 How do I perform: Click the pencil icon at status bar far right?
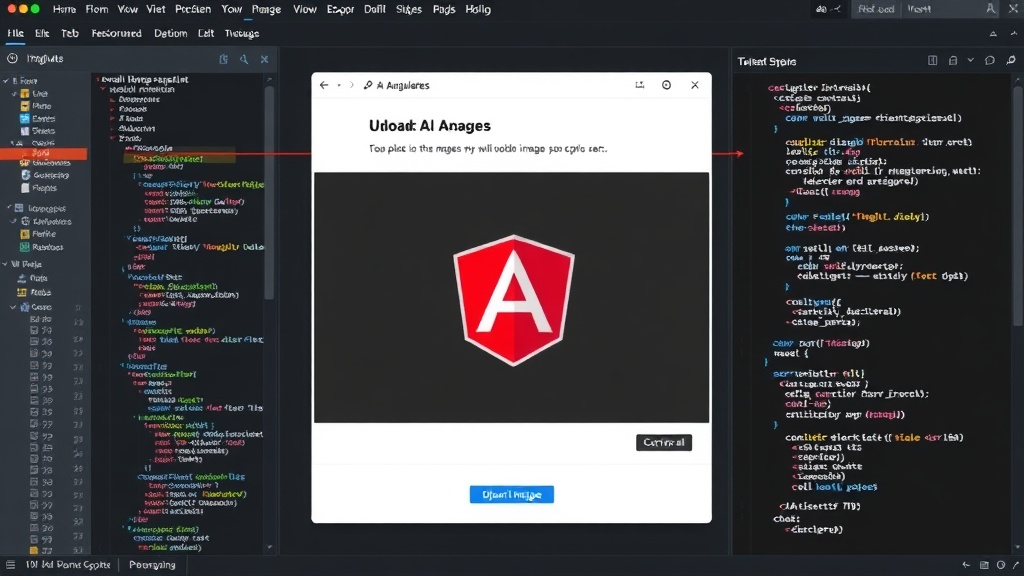click(x=1016, y=565)
